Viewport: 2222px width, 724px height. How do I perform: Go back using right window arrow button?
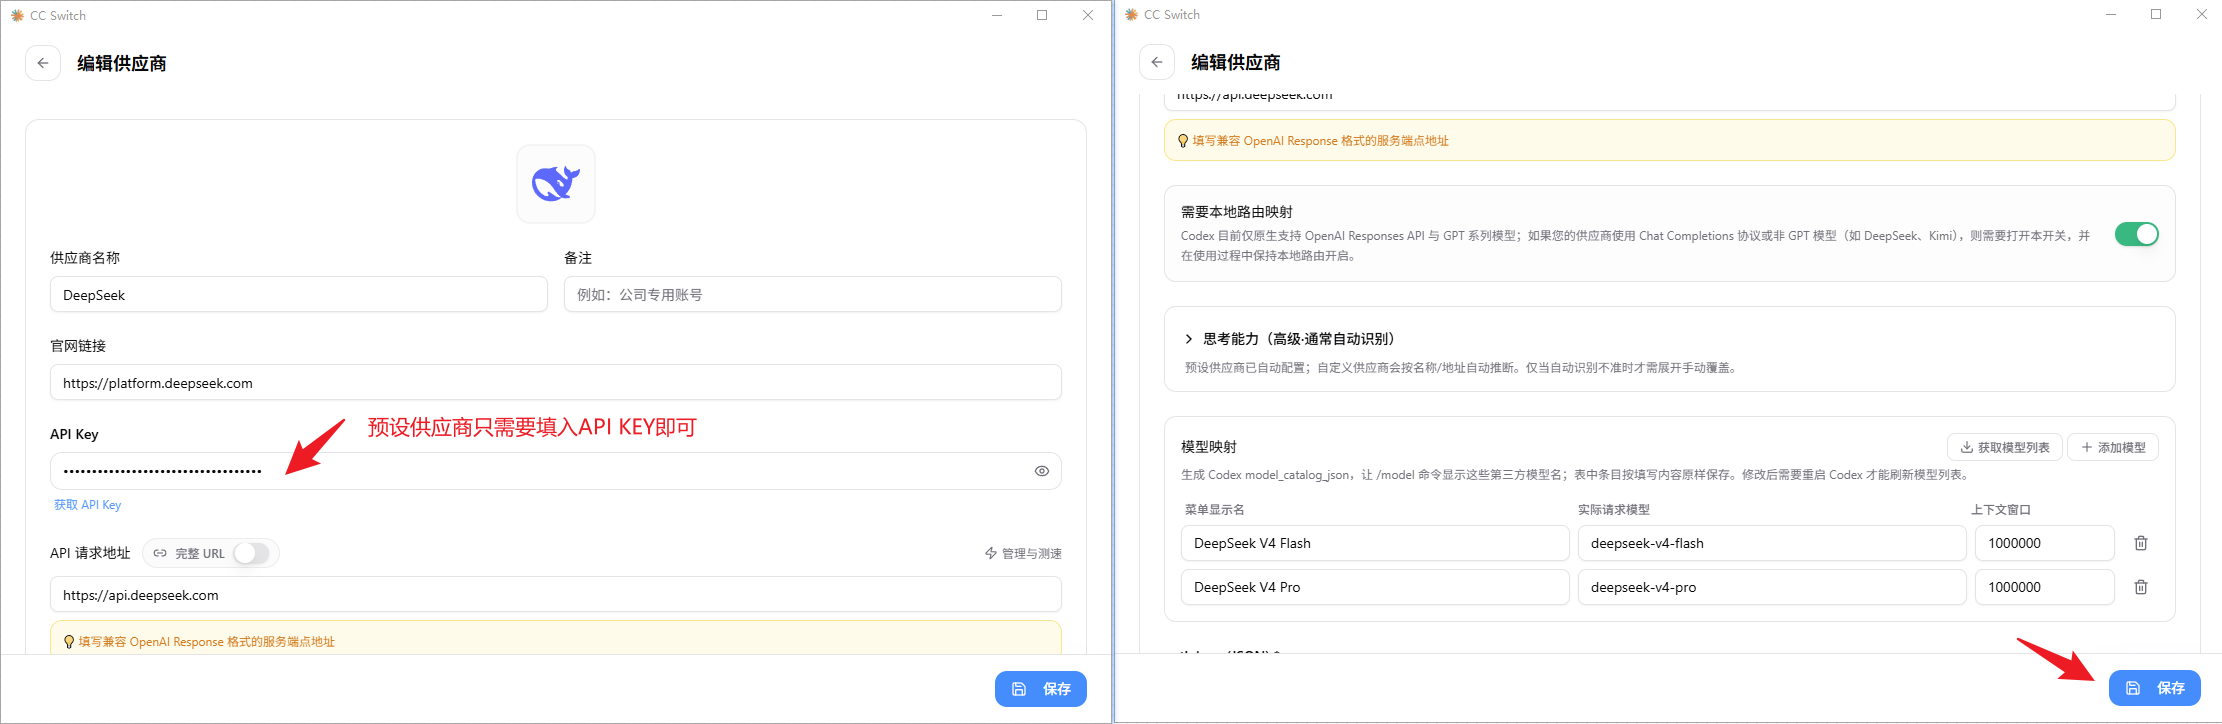[1157, 62]
